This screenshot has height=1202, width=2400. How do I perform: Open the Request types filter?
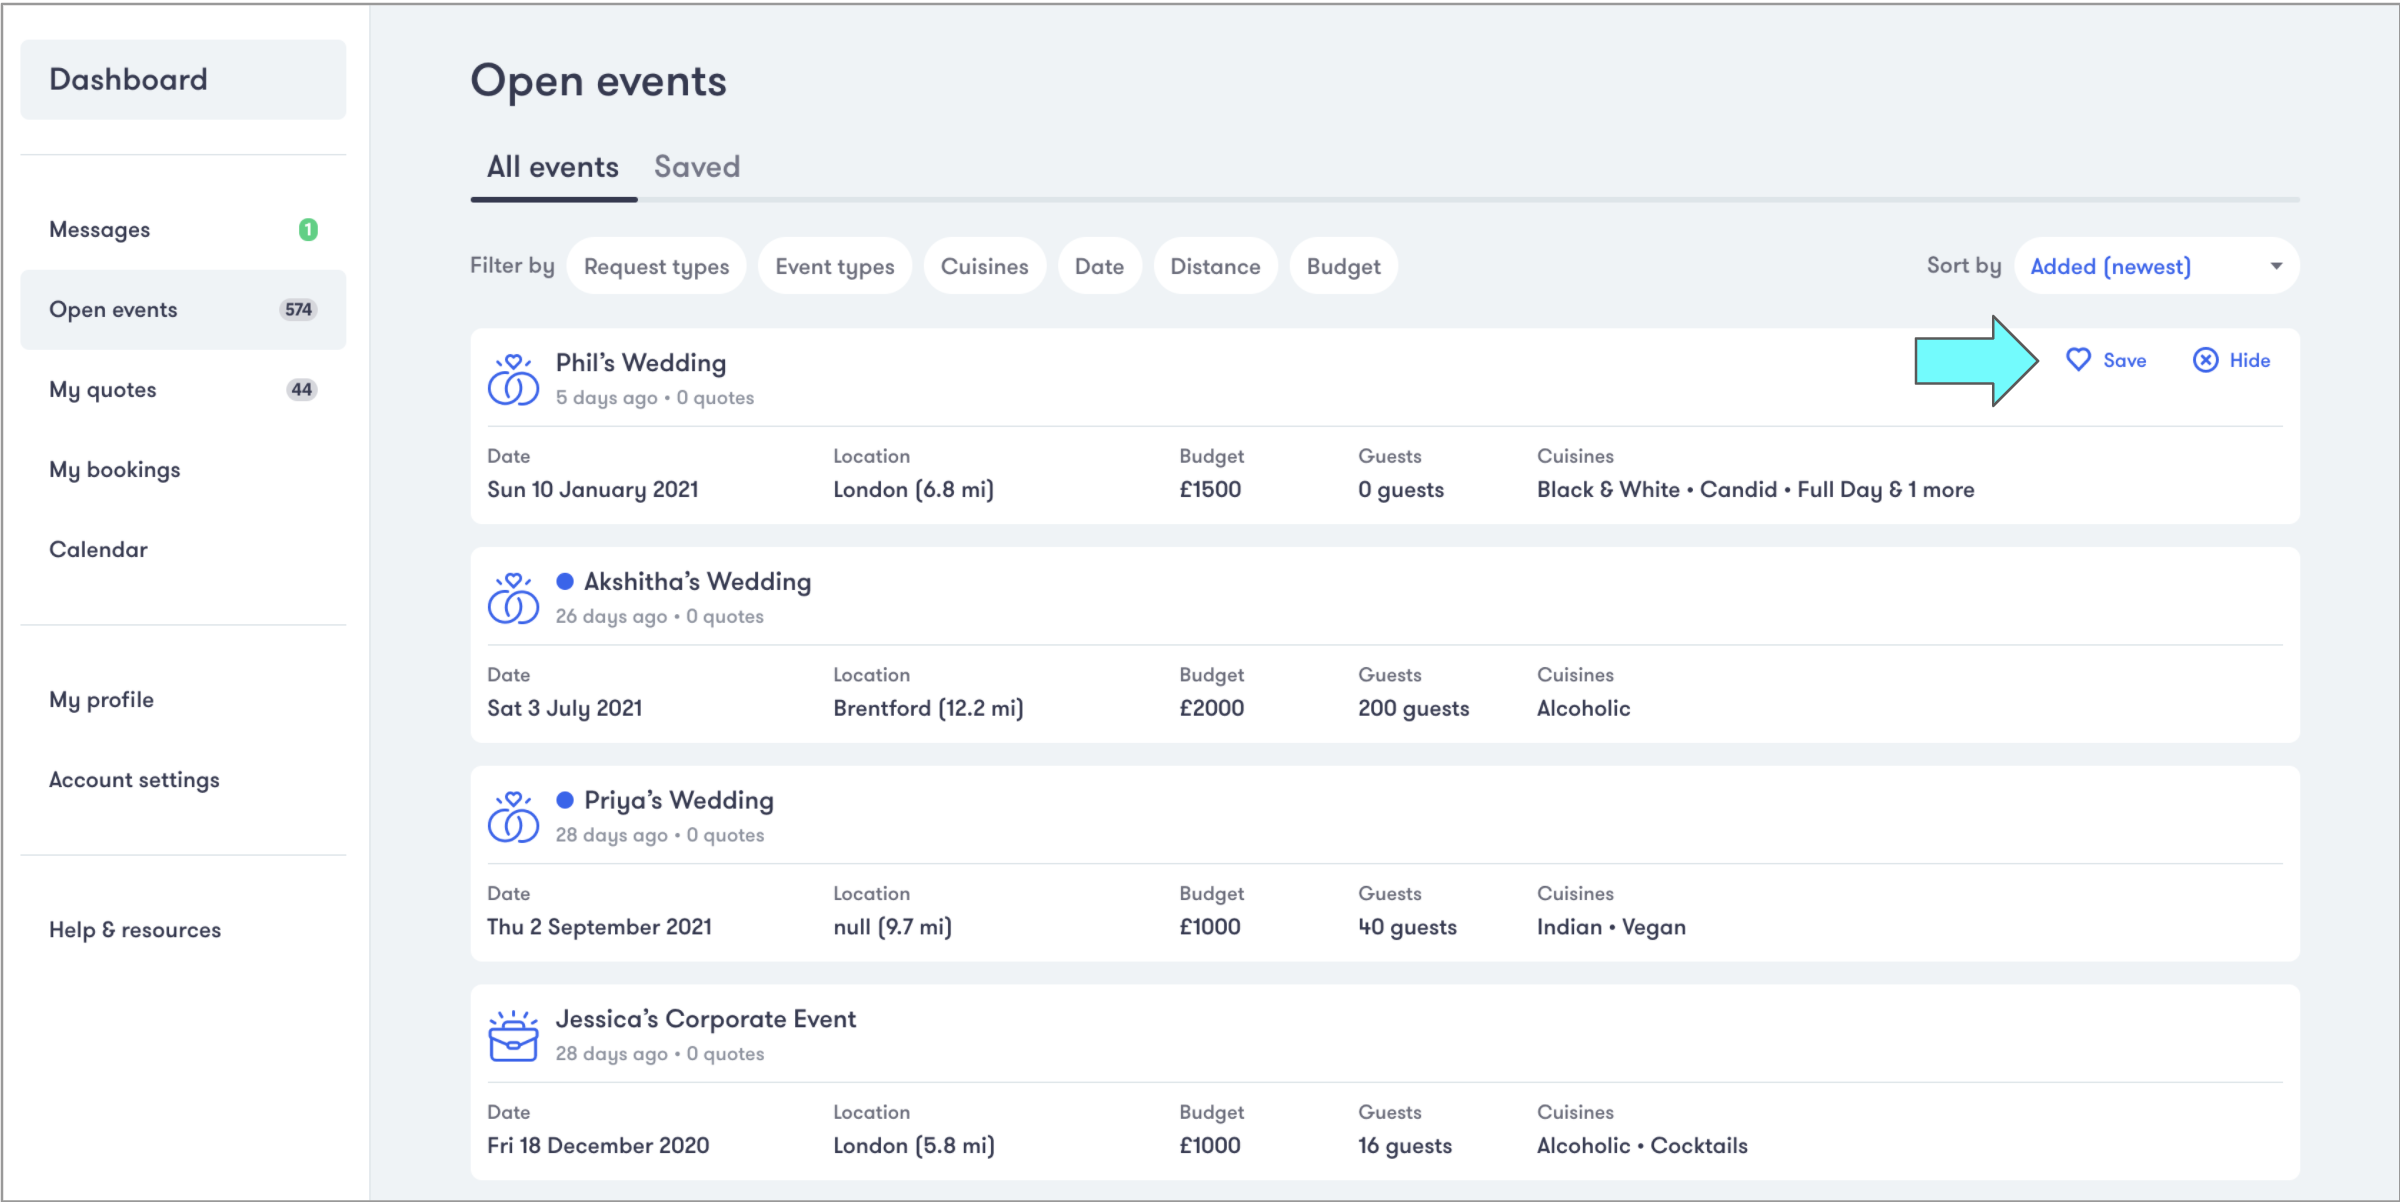pyautogui.click(x=656, y=266)
